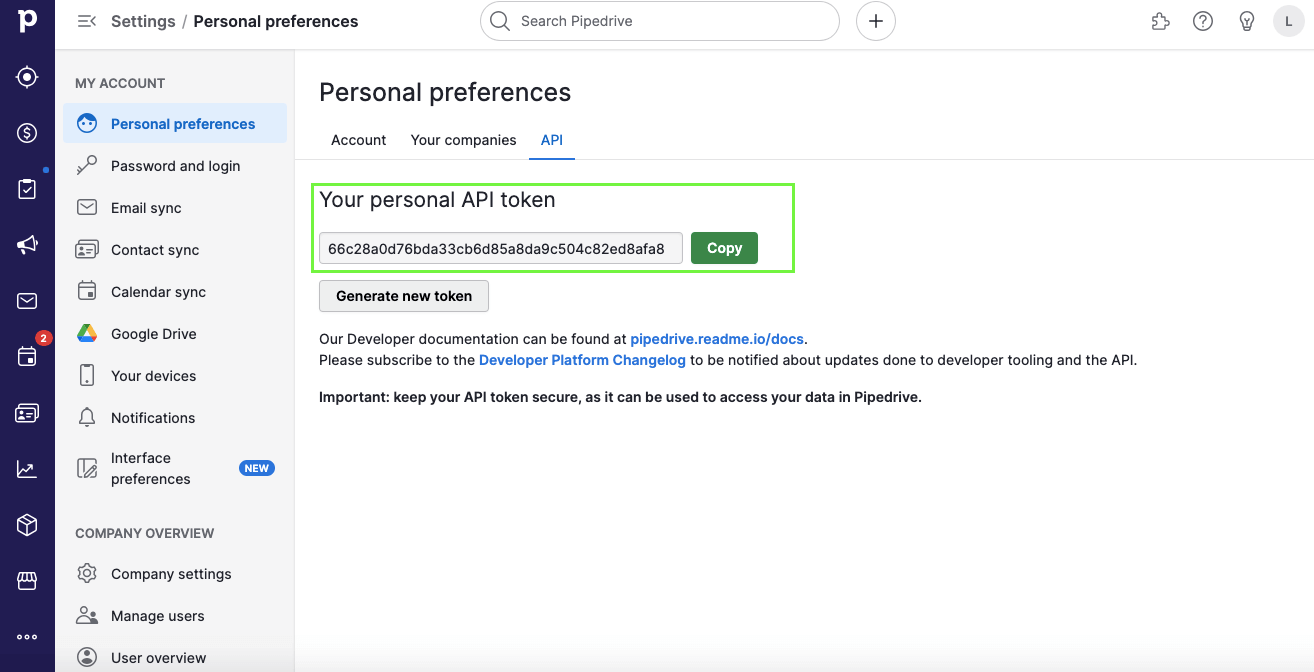Open Mail envelope icon in left rail
The height and width of the screenshot is (672, 1314).
[x=27, y=301]
